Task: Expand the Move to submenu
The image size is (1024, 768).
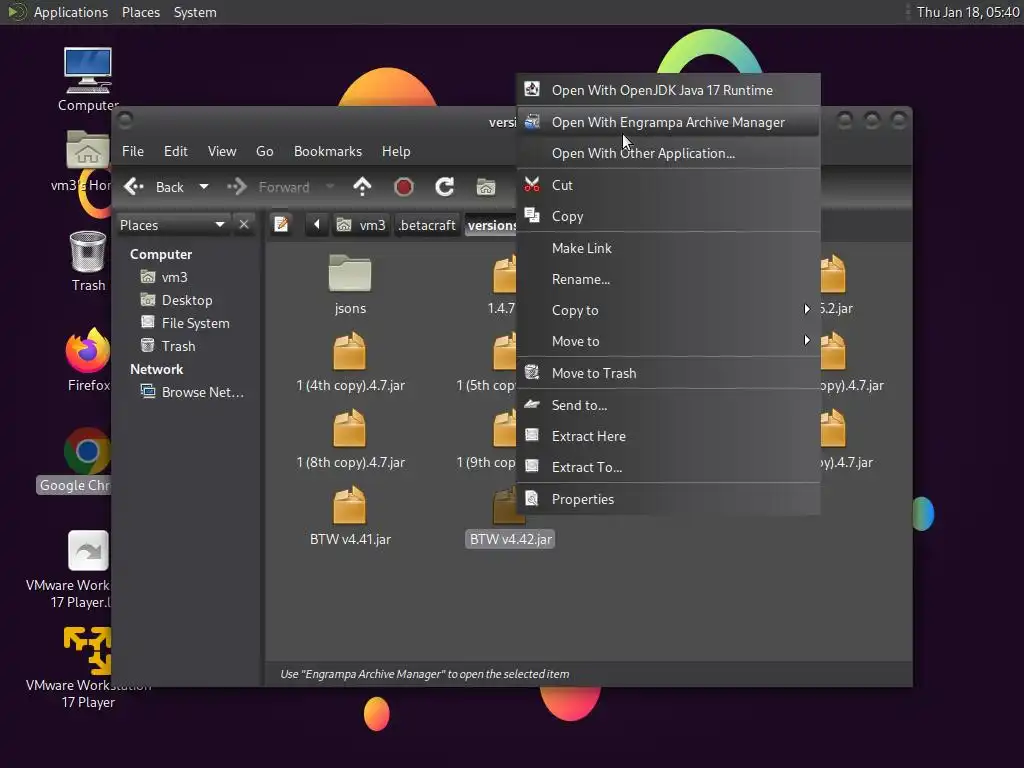Action: point(668,341)
